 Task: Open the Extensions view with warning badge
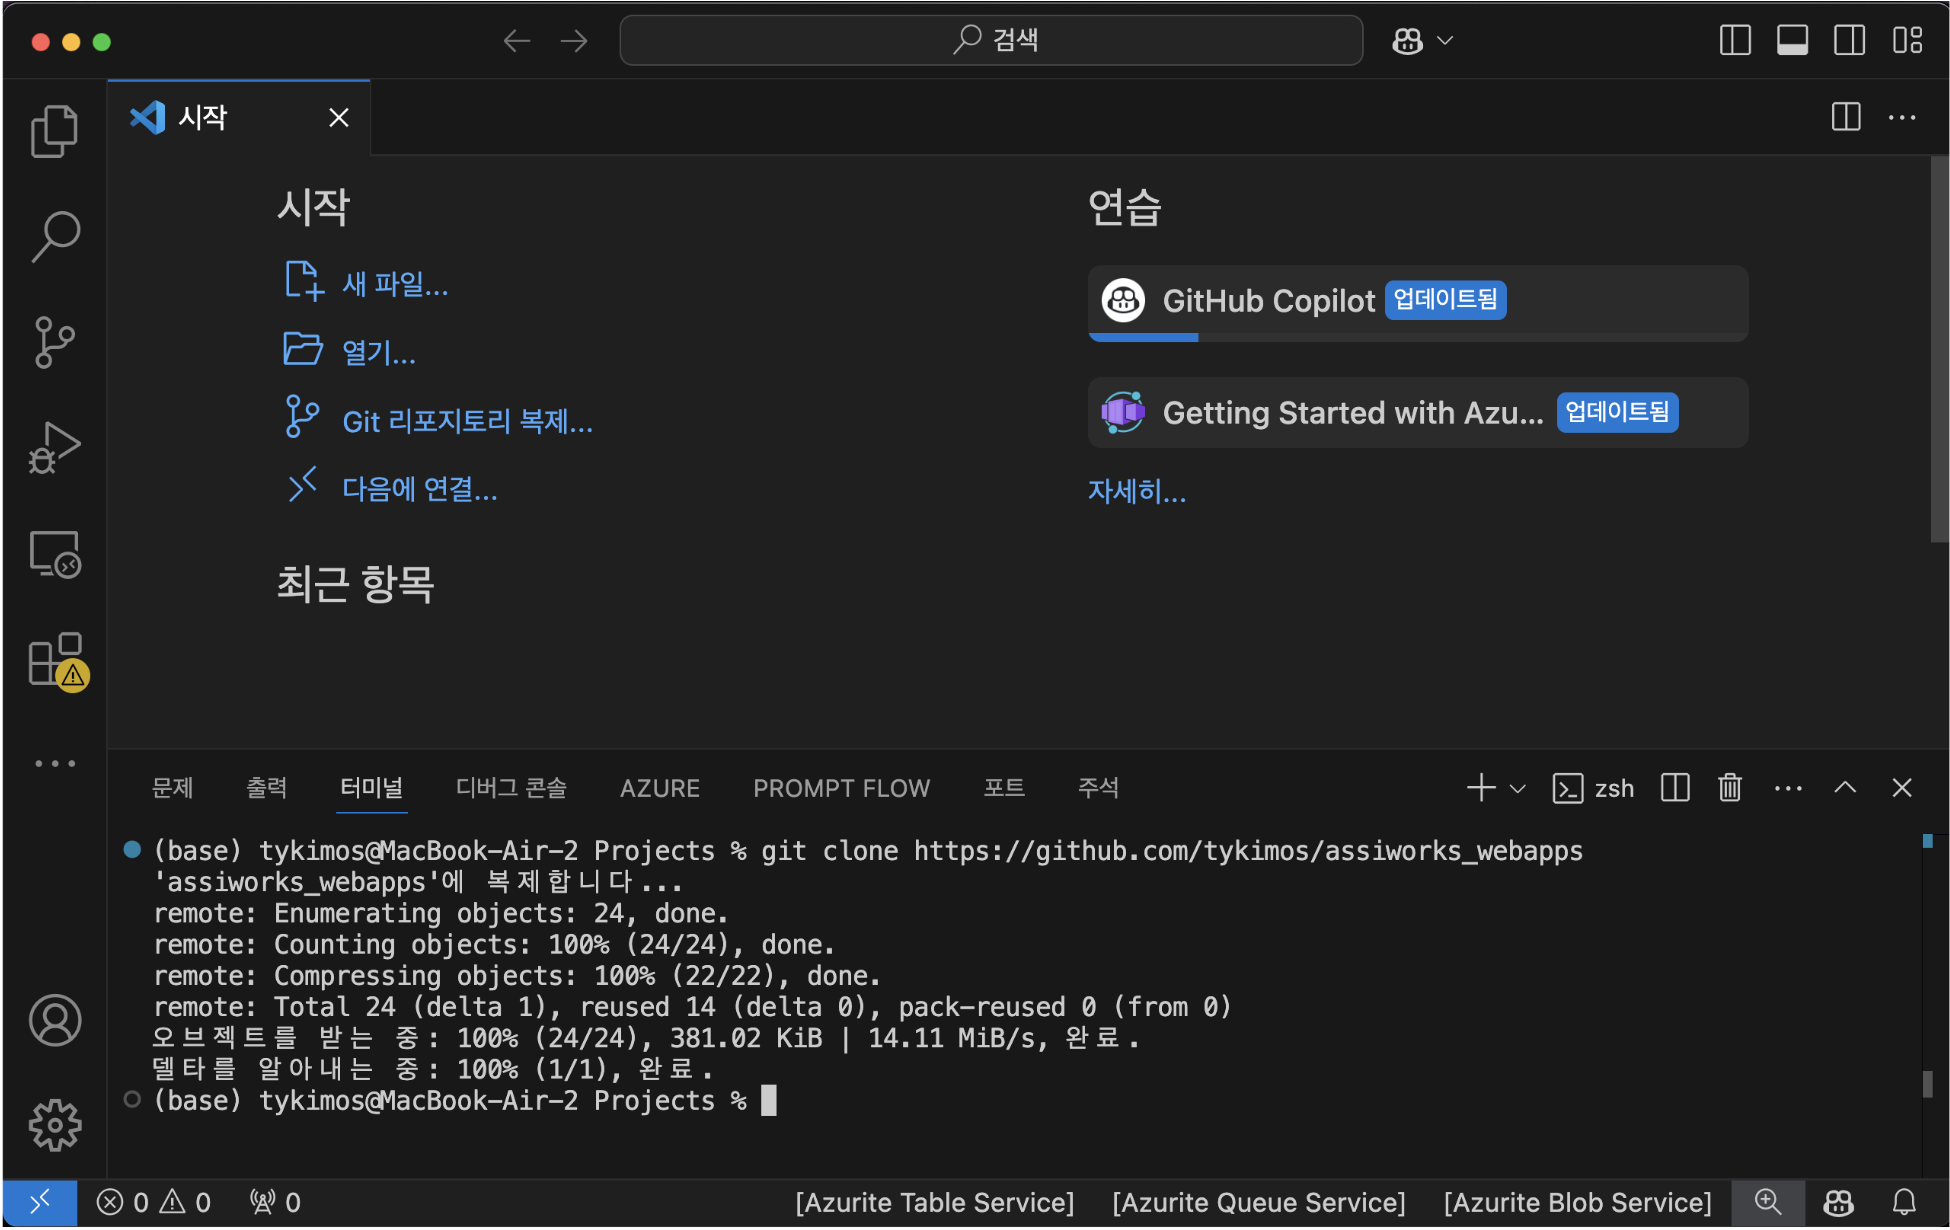click(x=54, y=660)
